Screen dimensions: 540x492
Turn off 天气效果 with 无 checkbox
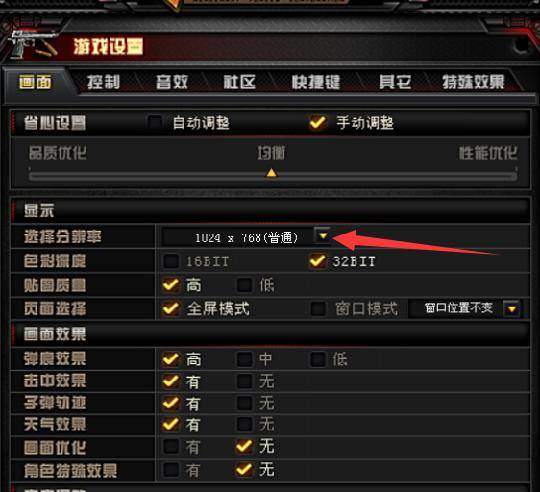[245, 424]
